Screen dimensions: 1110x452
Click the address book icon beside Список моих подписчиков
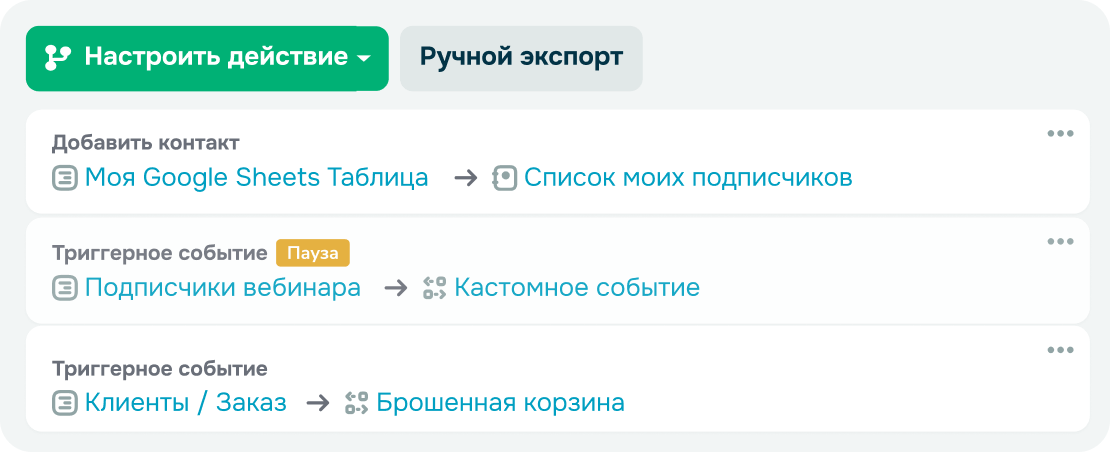click(505, 179)
